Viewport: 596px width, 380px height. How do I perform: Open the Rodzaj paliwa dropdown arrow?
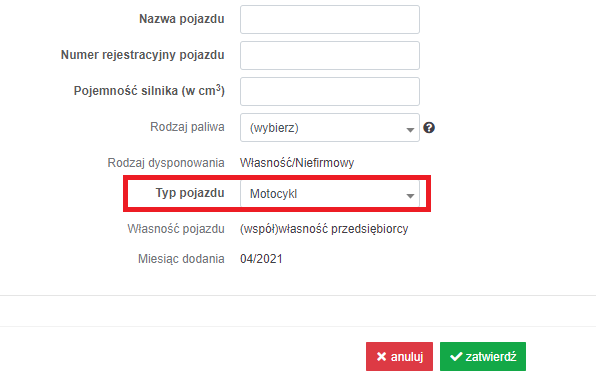point(410,130)
